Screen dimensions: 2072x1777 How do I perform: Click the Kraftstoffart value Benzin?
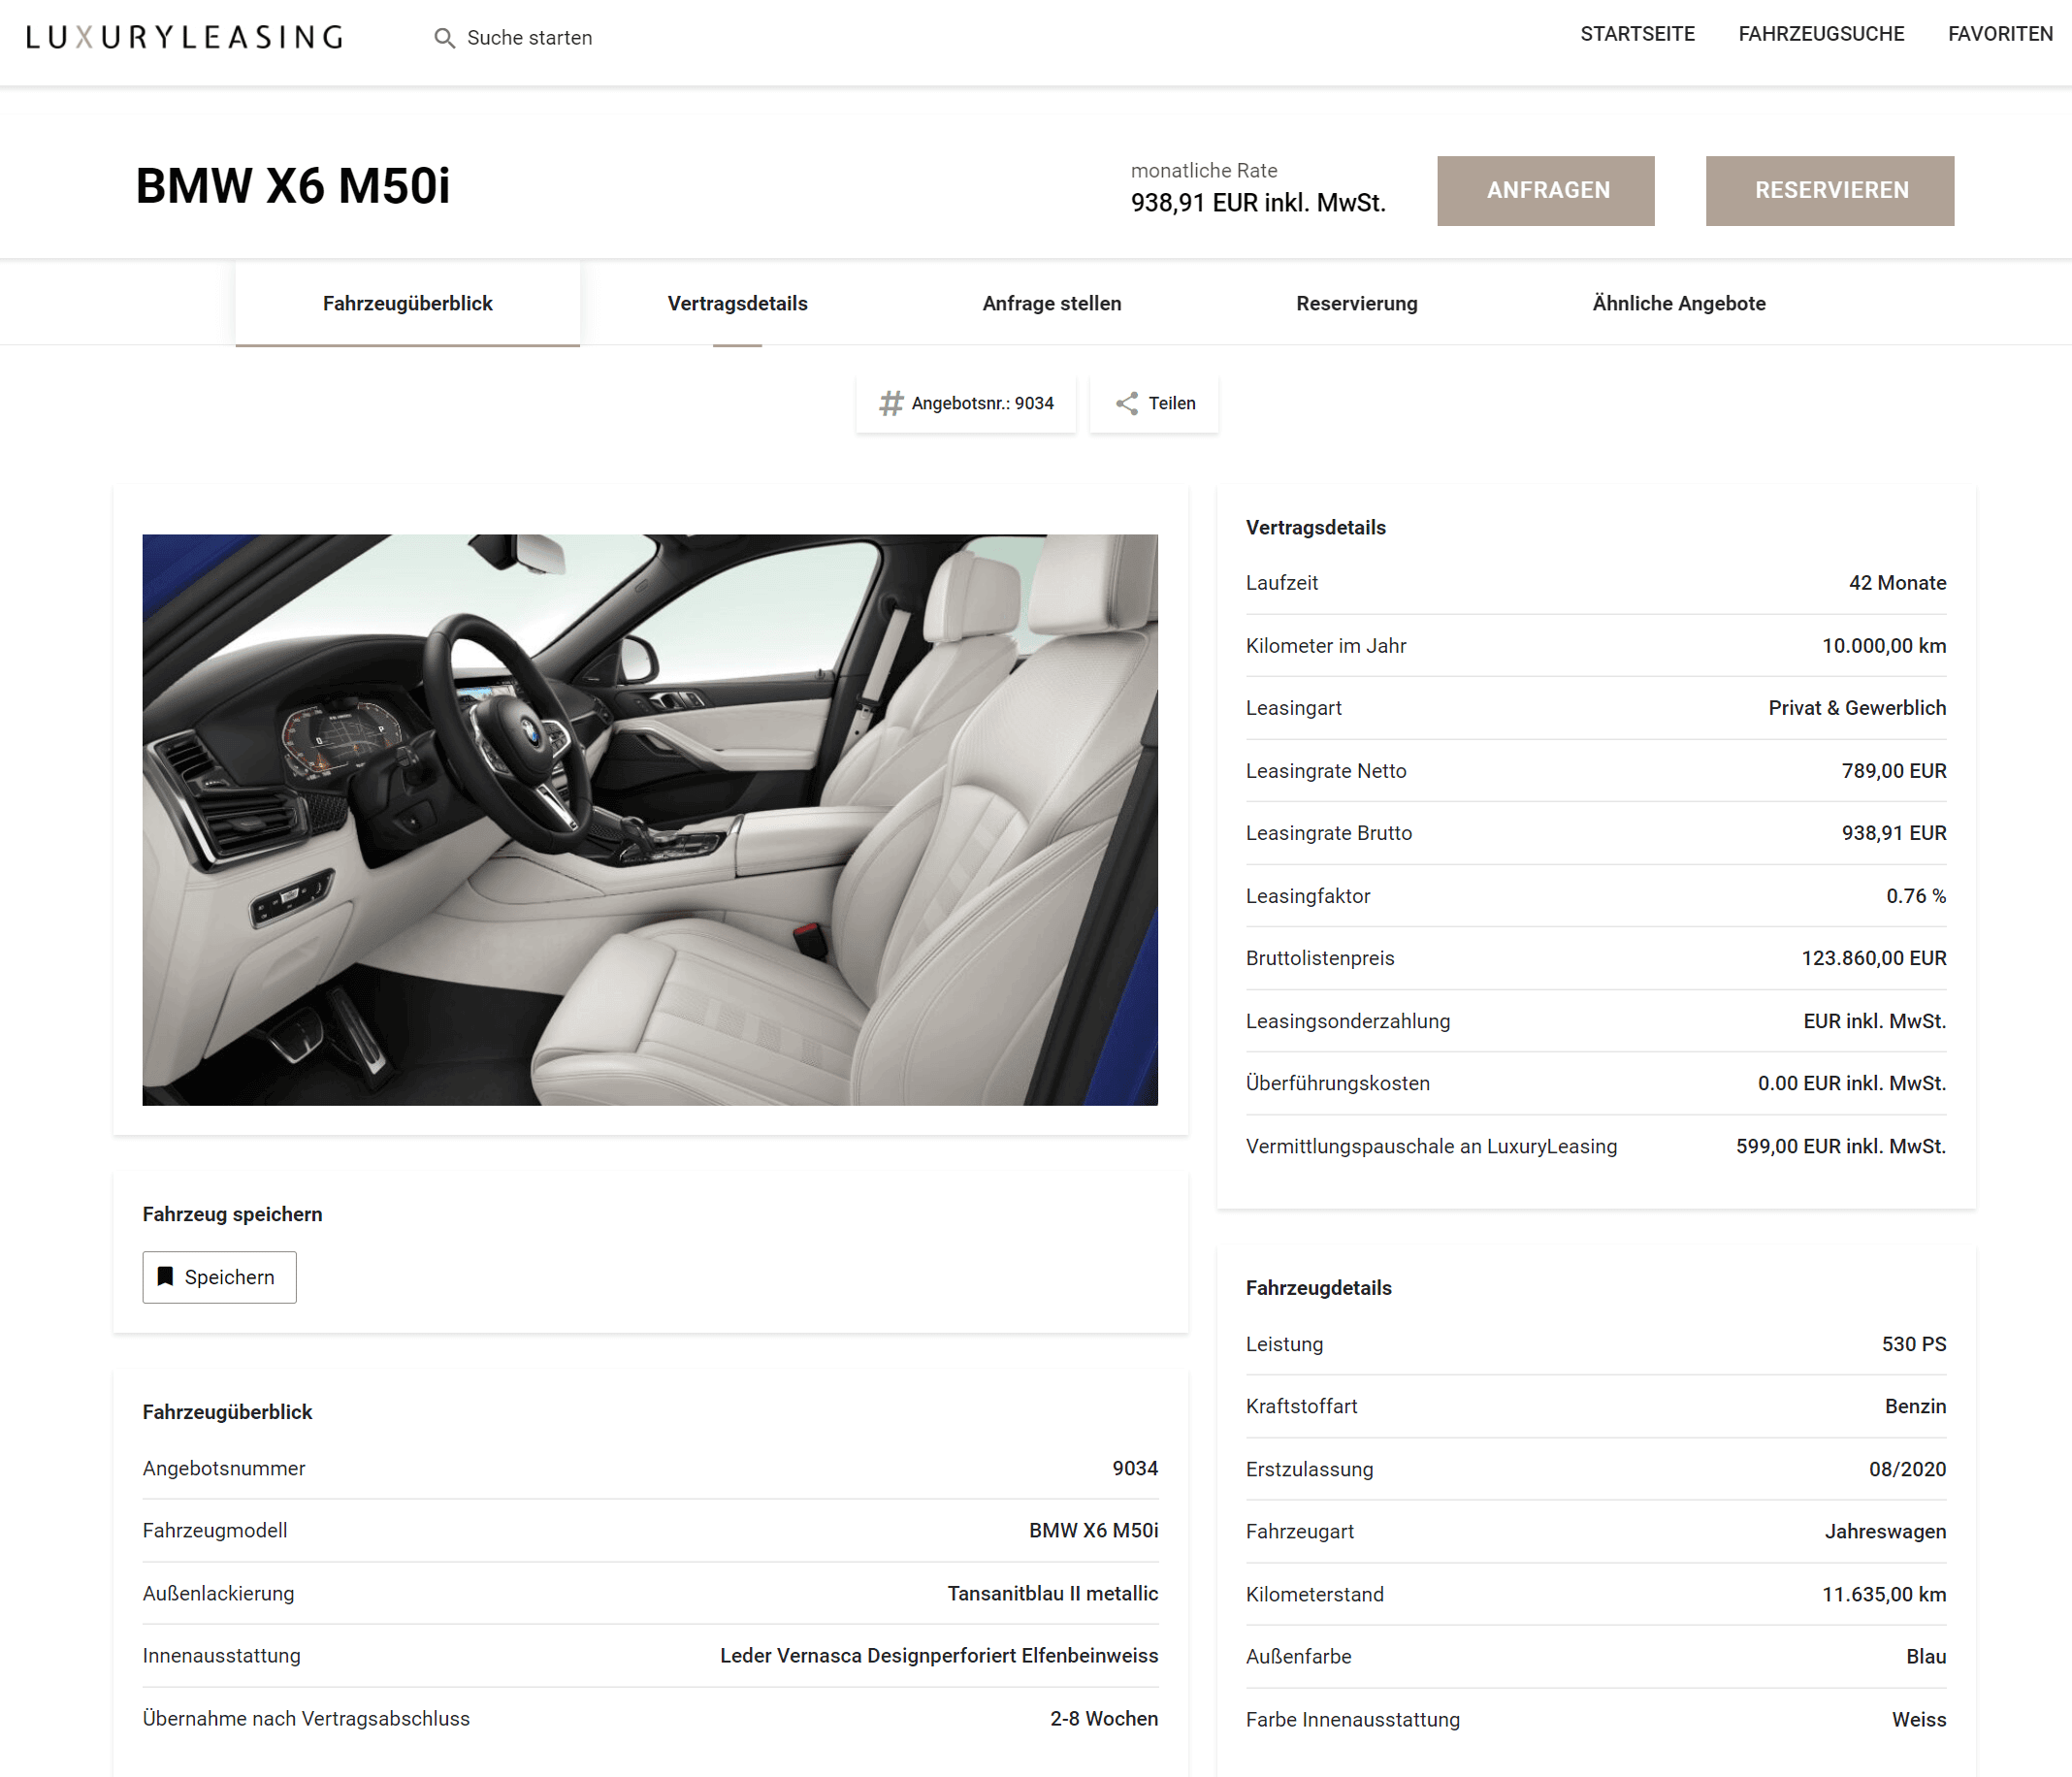point(1915,1406)
